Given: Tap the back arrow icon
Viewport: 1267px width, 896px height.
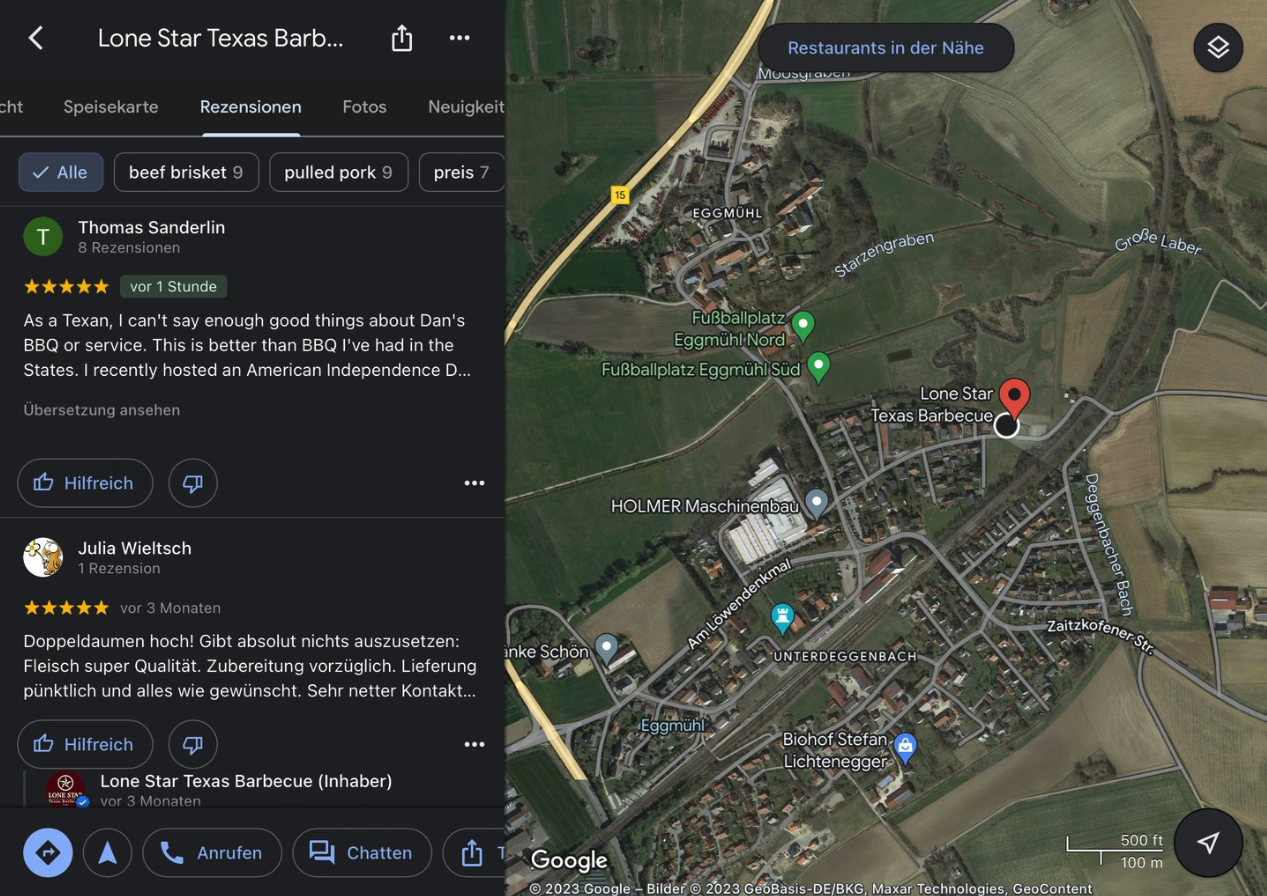Looking at the screenshot, I should click(x=36, y=38).
